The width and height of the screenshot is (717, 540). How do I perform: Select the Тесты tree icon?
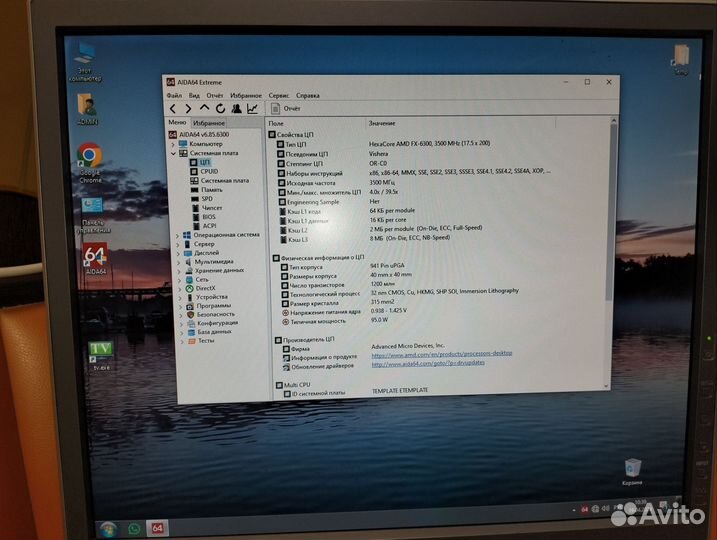tap(192, 341)
